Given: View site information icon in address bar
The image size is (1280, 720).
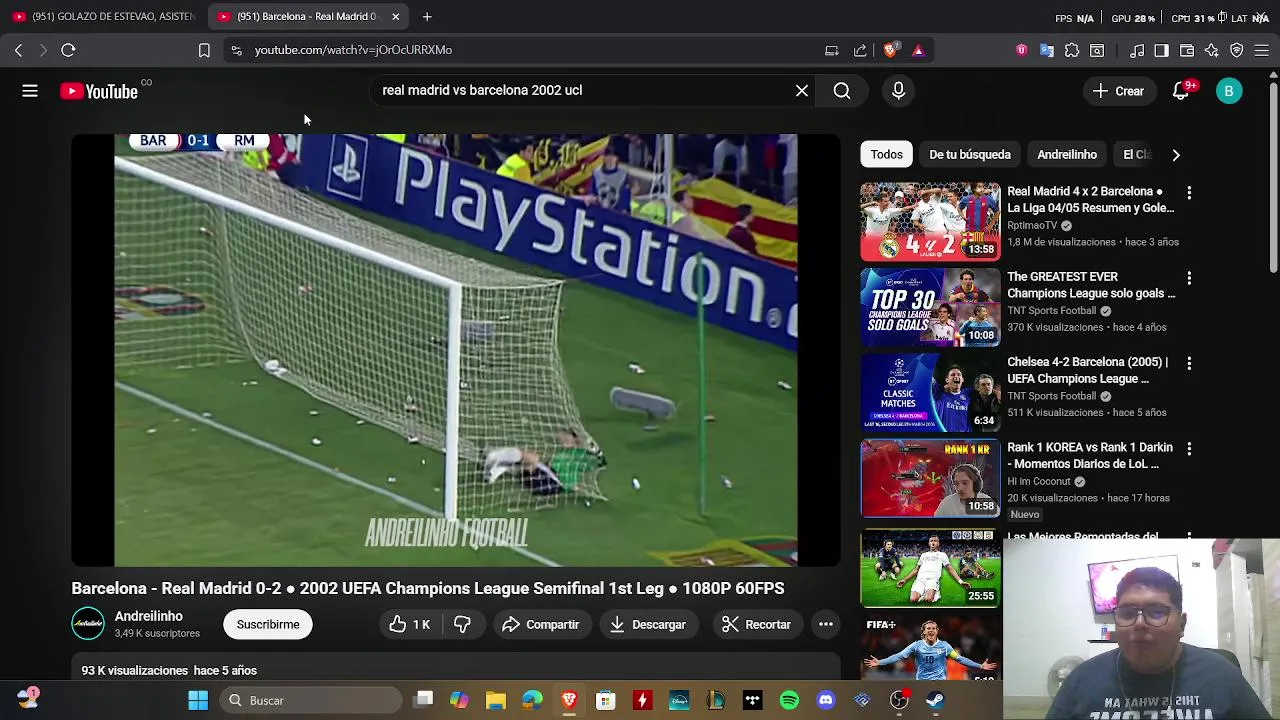Looking at the screenshot, I should (x=235, y=50).
